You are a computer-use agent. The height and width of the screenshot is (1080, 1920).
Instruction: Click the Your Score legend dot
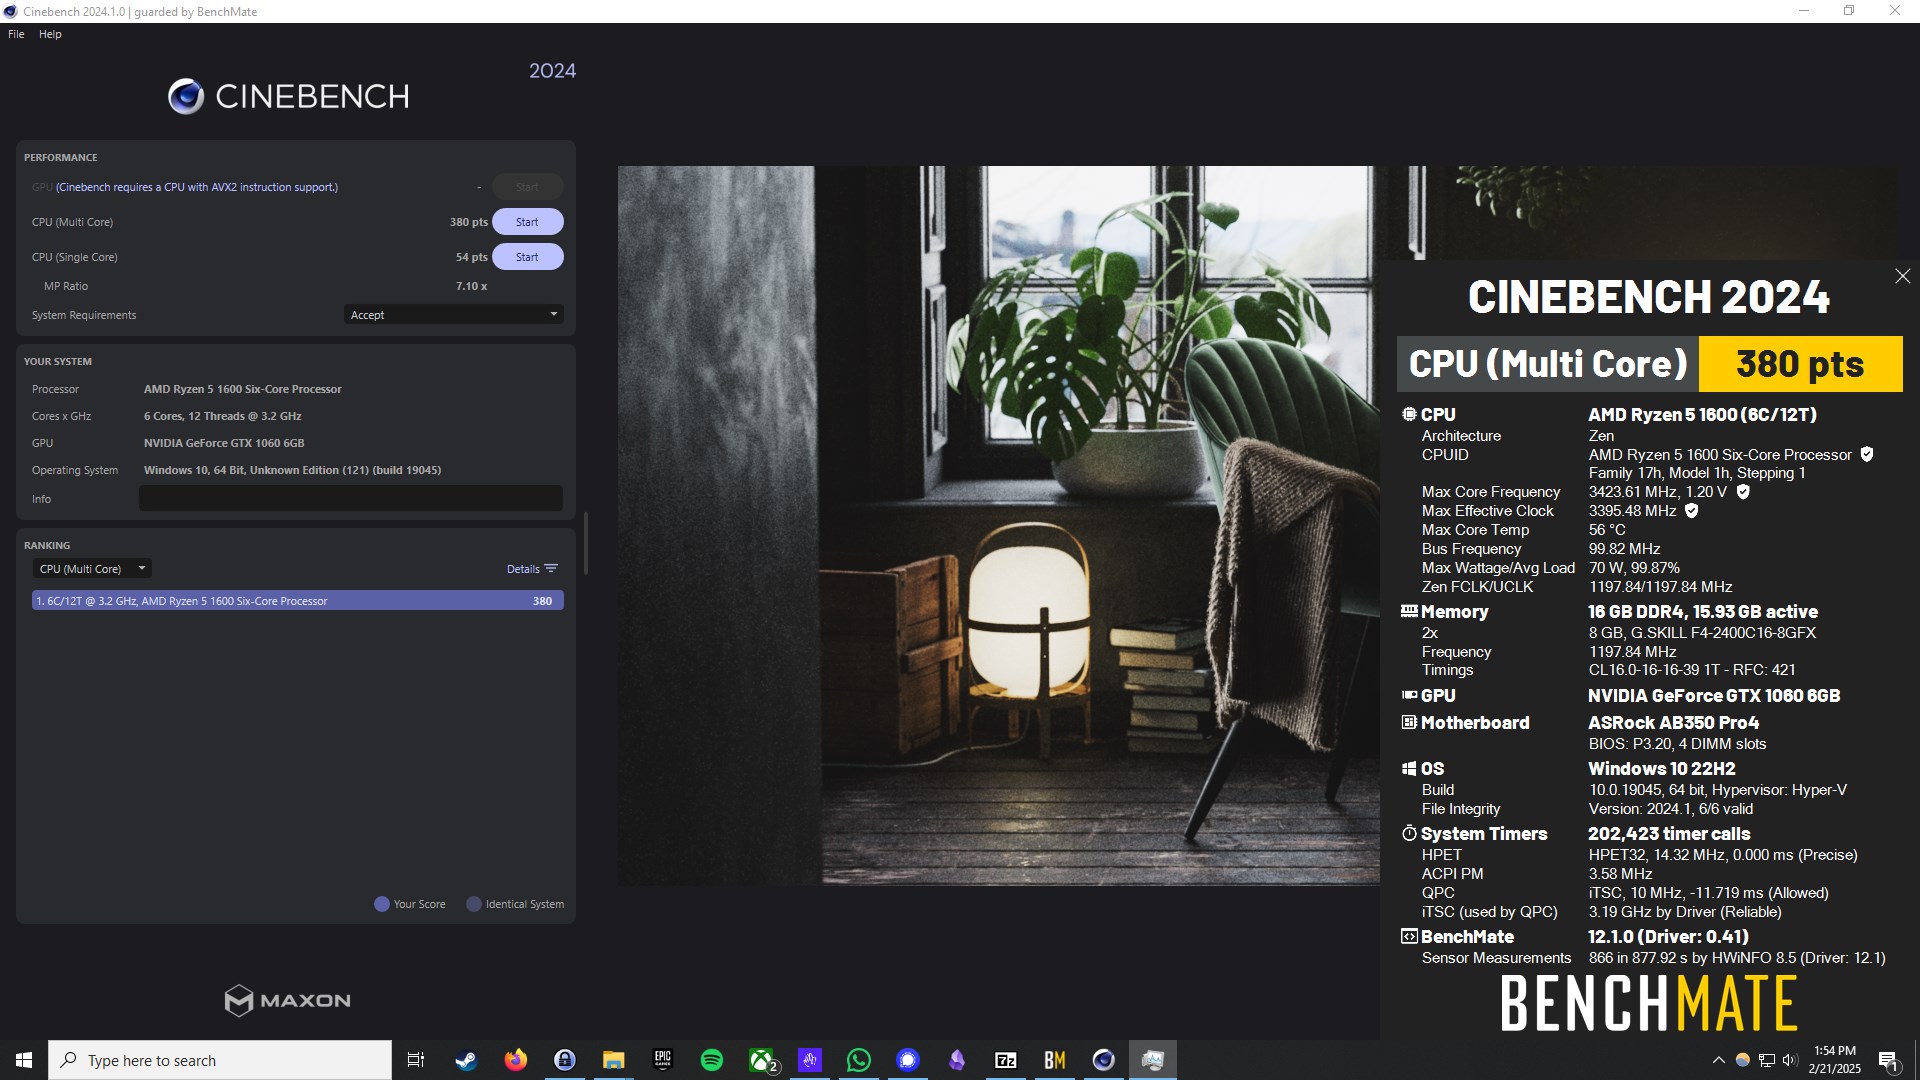[381, 904]
